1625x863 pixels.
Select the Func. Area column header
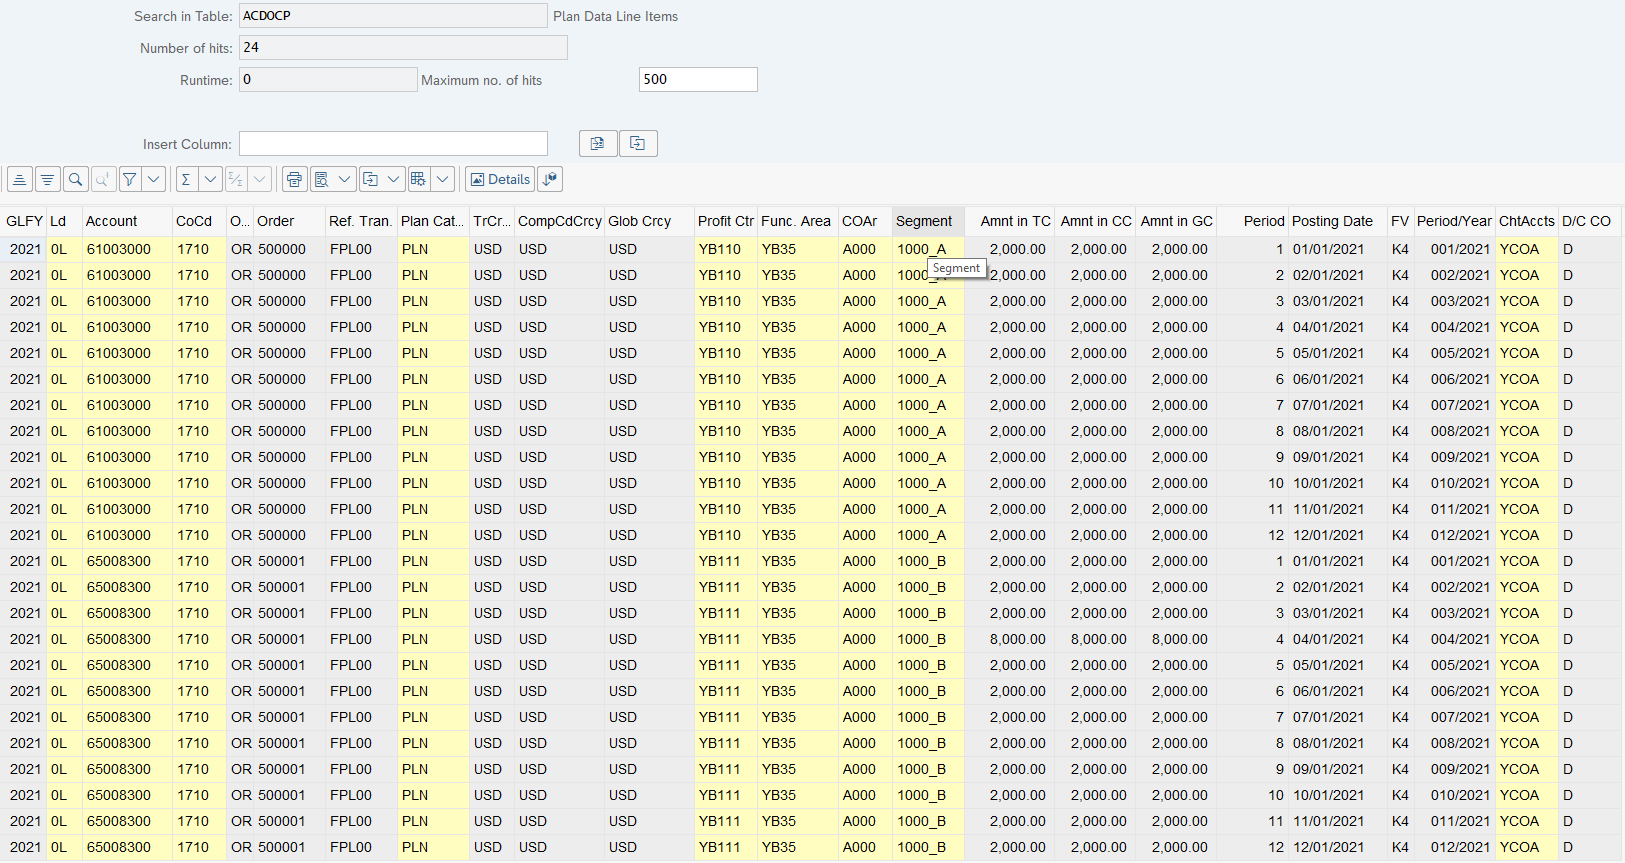click(x=796, y=221)
